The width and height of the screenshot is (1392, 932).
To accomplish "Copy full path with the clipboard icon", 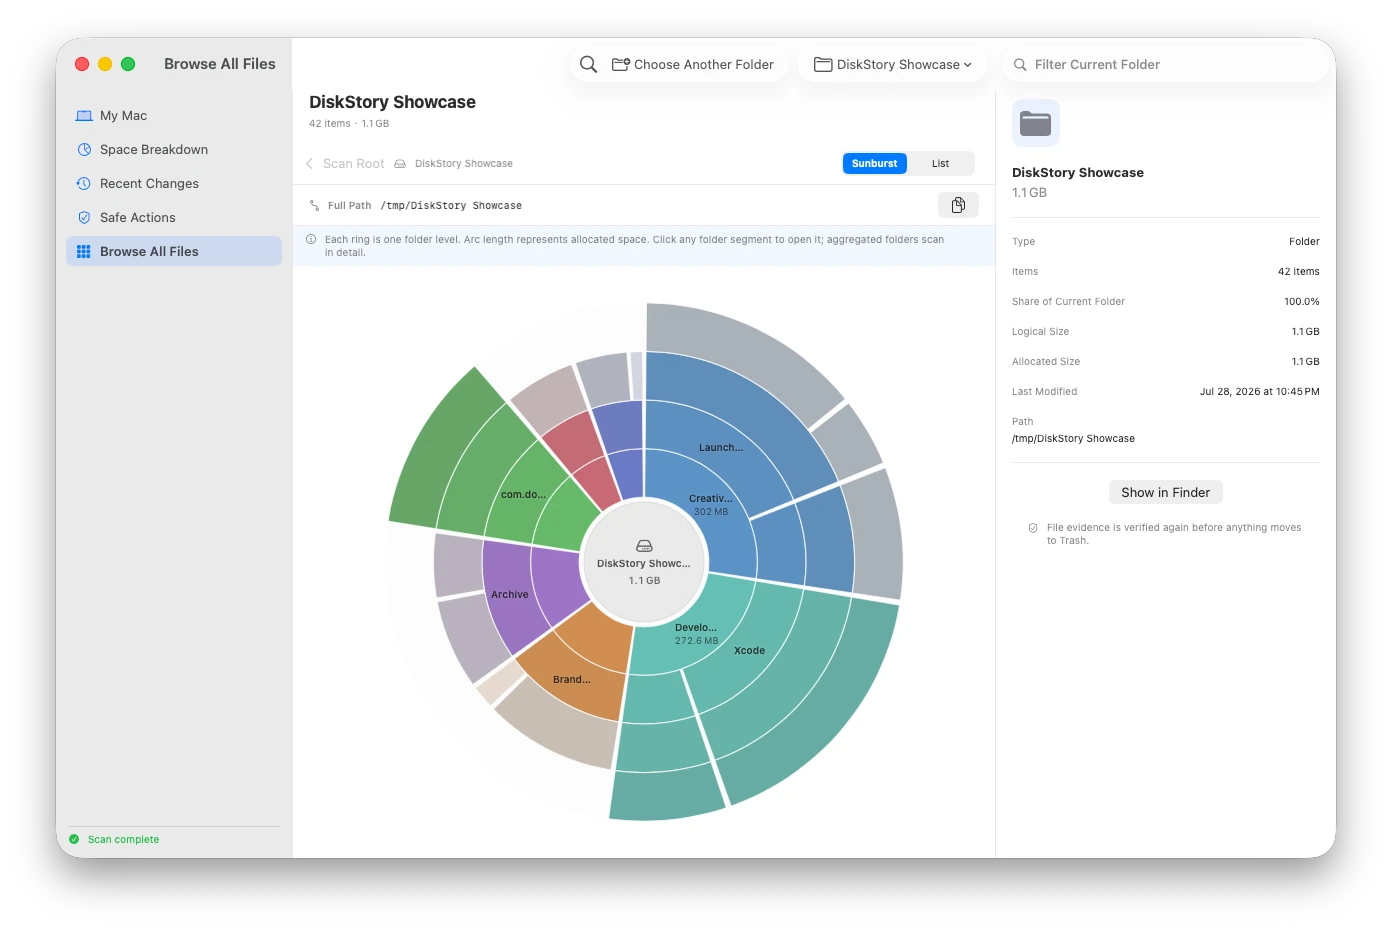I will [x=958, y=205].
